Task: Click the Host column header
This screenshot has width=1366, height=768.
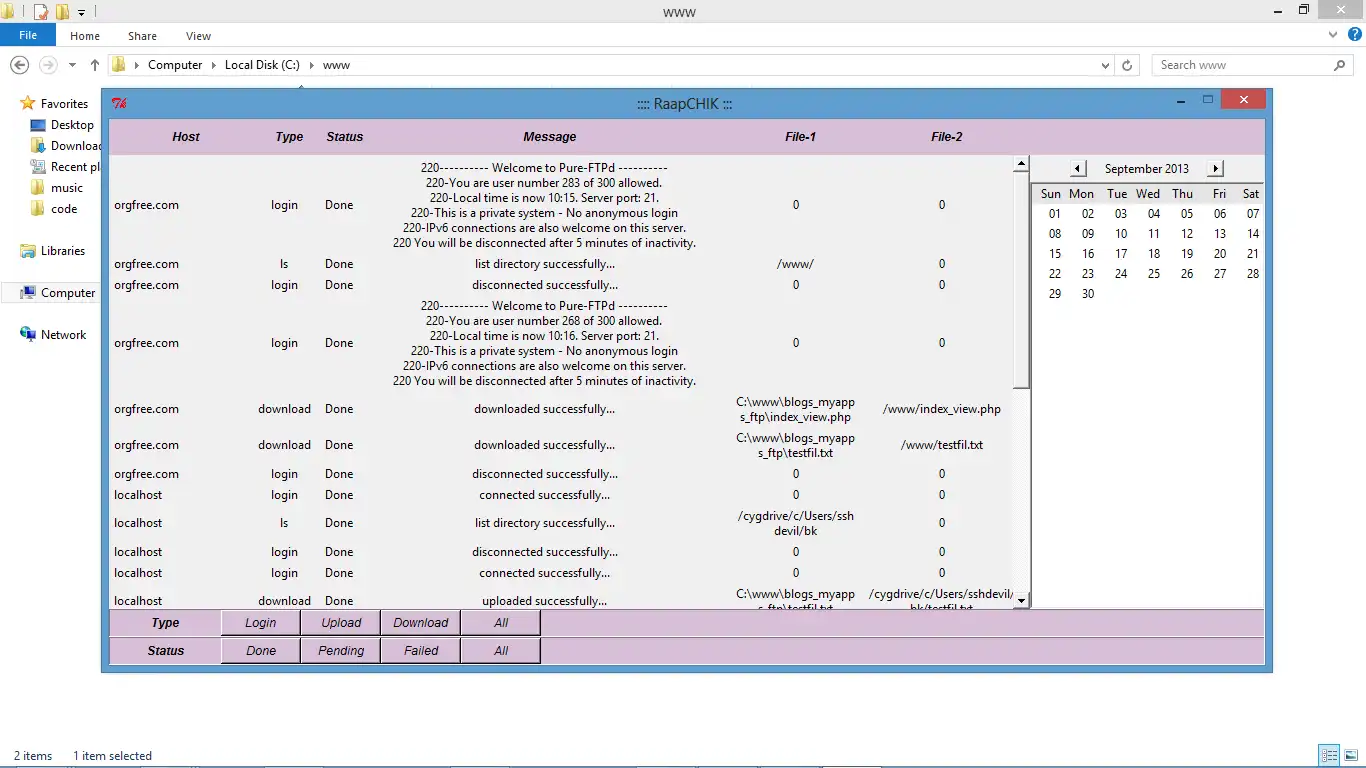Action: tap(186, 137)
